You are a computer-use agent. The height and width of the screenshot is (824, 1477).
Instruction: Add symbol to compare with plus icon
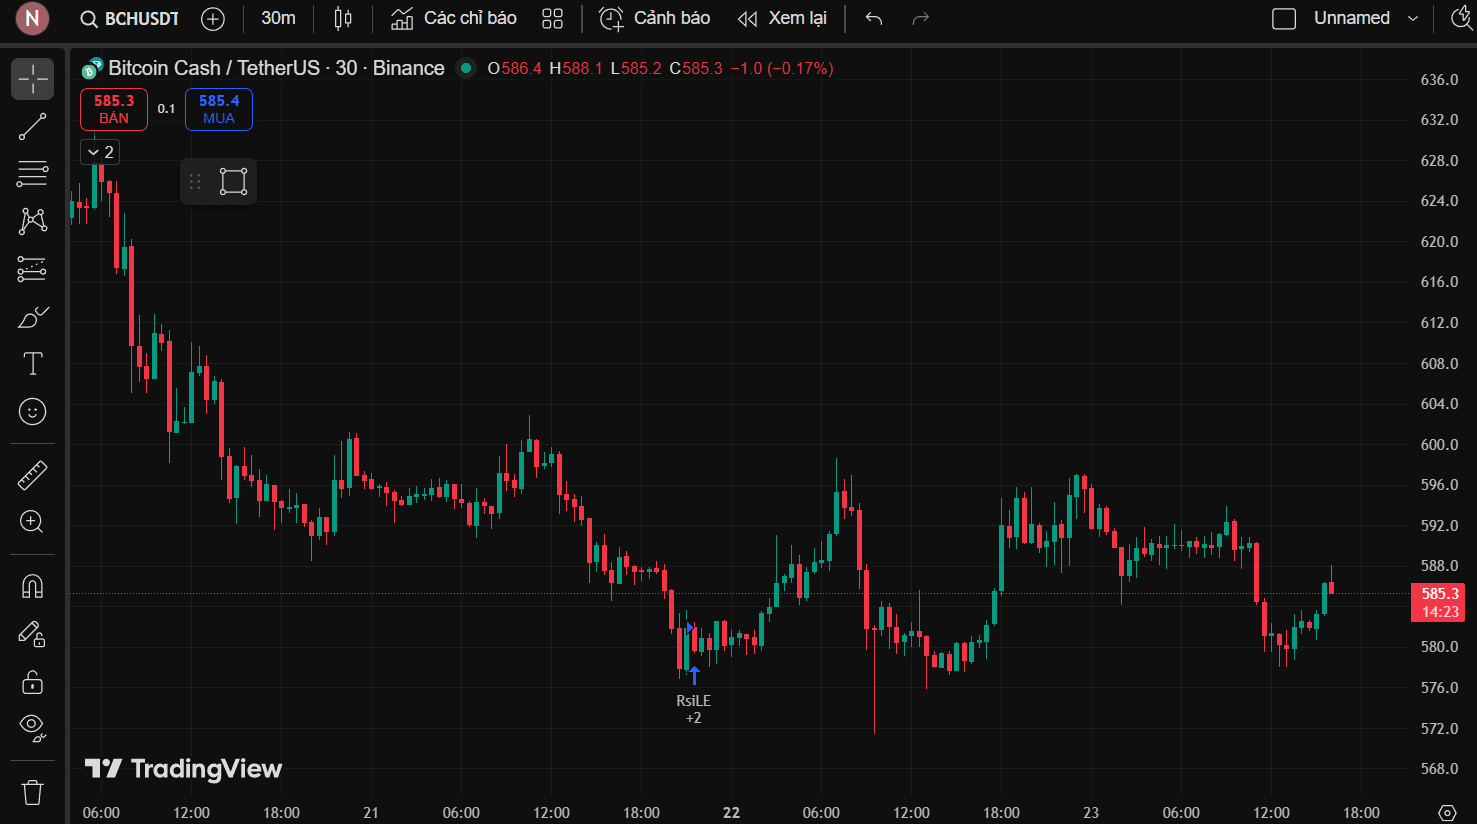213,19
